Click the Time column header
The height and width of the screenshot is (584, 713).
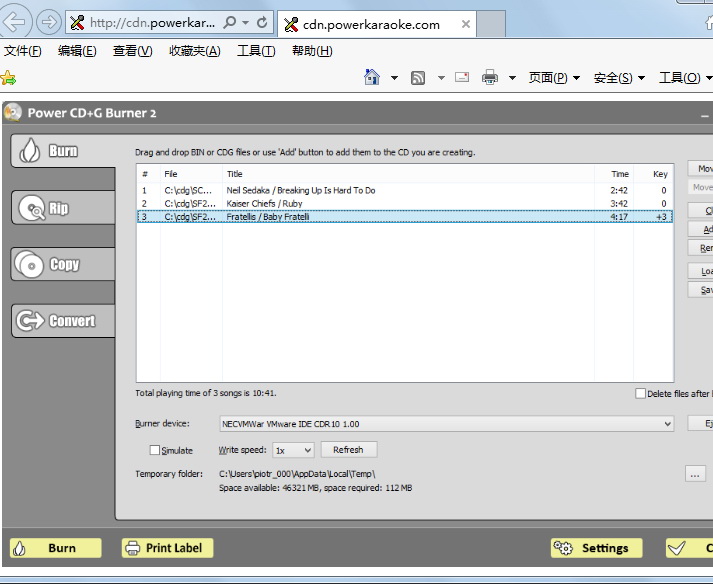click(614, 174)
